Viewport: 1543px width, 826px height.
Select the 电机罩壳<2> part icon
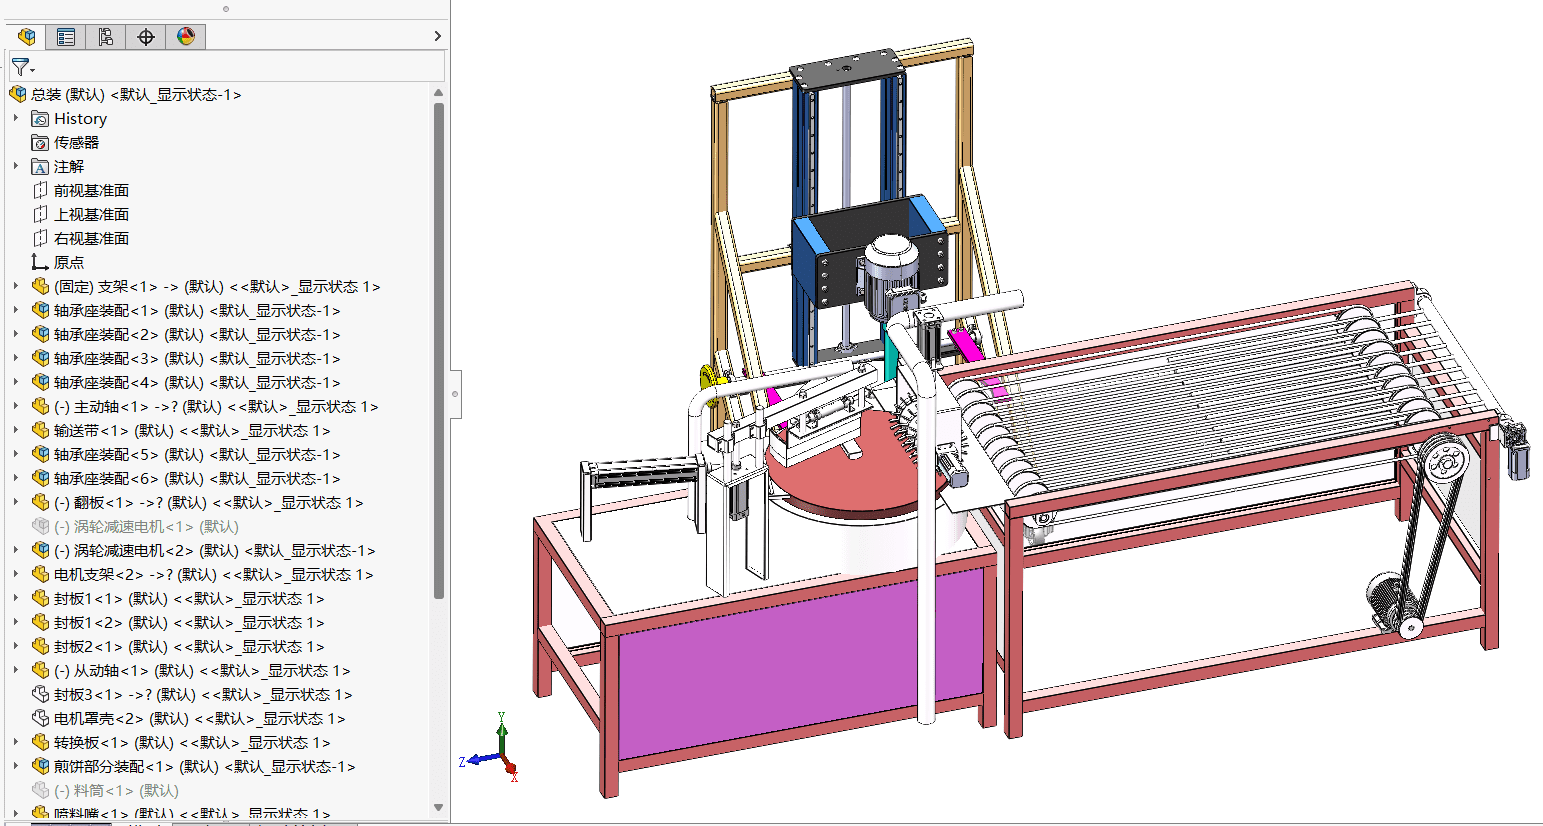(40, 718)
